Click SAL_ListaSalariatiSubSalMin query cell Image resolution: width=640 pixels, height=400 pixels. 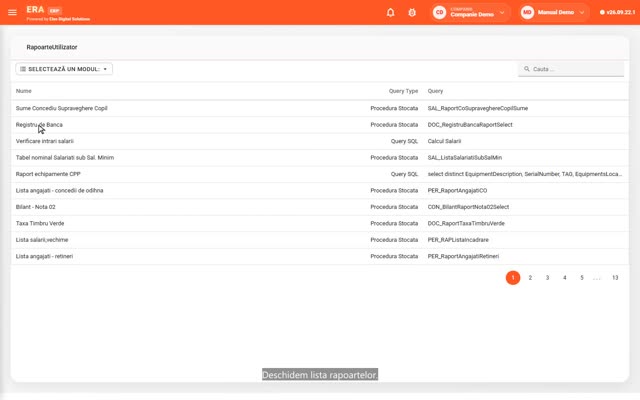(464, 158)
